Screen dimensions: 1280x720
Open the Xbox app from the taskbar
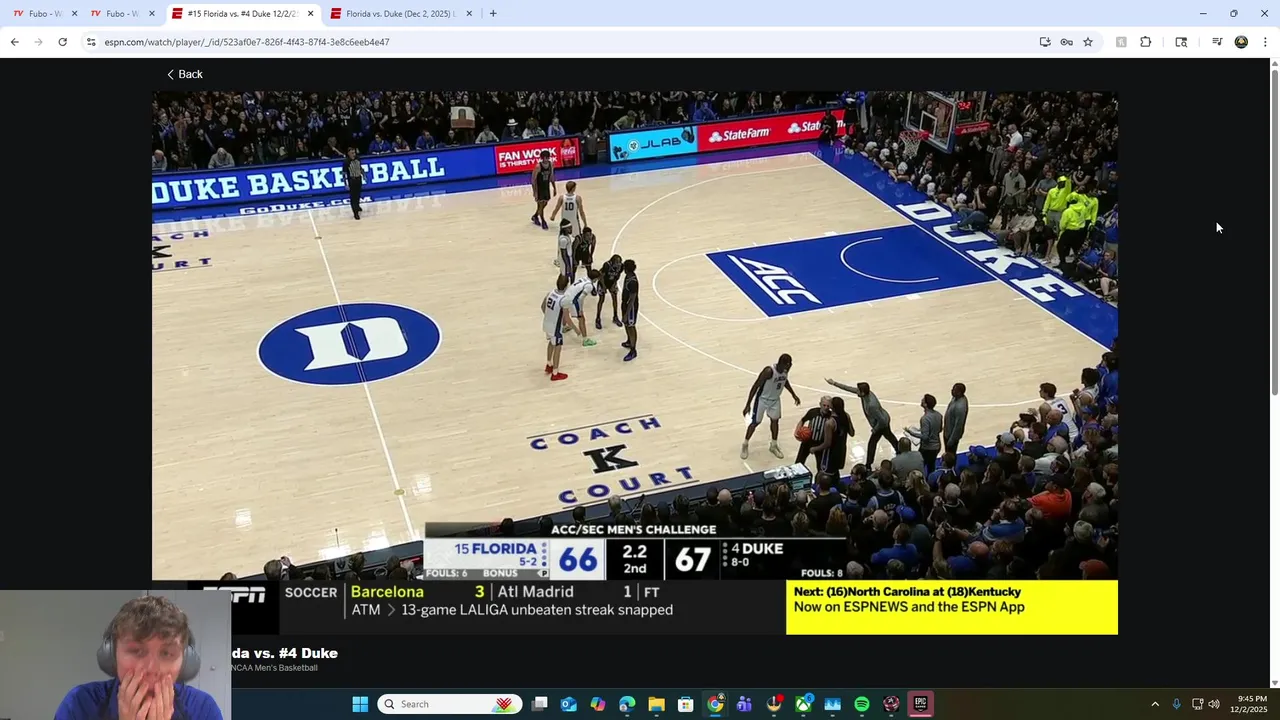point(803,704)
